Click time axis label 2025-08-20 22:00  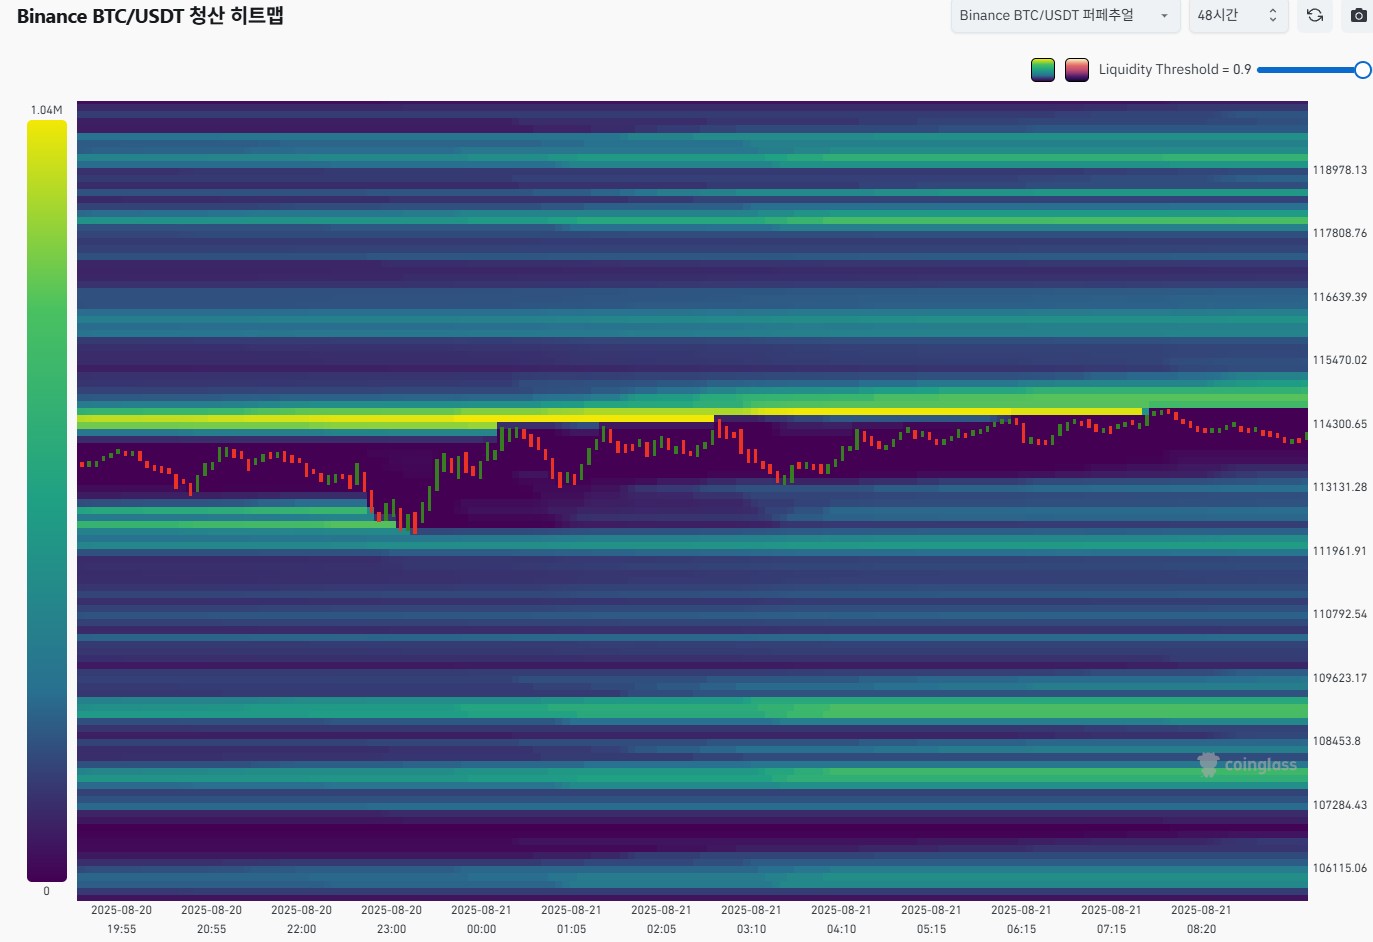coord(301,919)
